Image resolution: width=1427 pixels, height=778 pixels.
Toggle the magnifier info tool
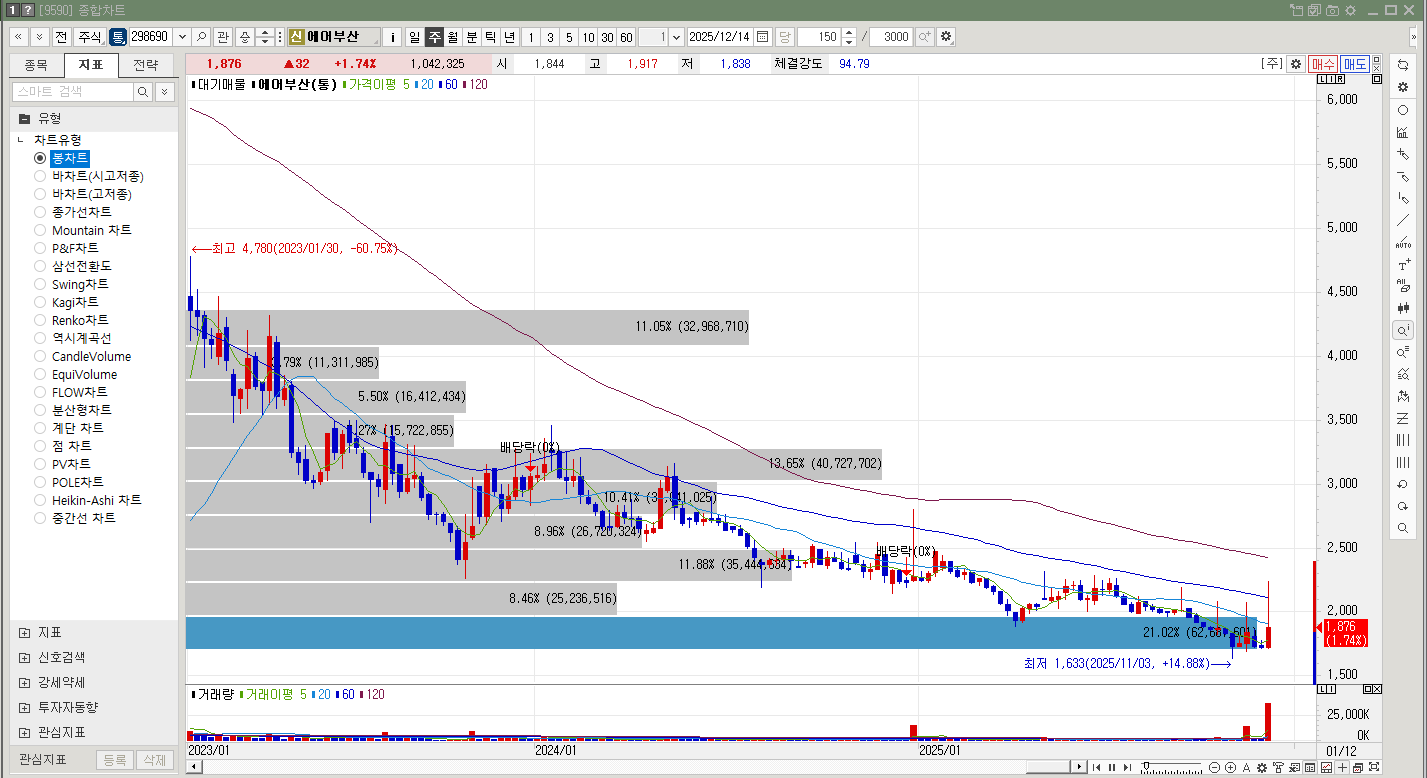1403,330
